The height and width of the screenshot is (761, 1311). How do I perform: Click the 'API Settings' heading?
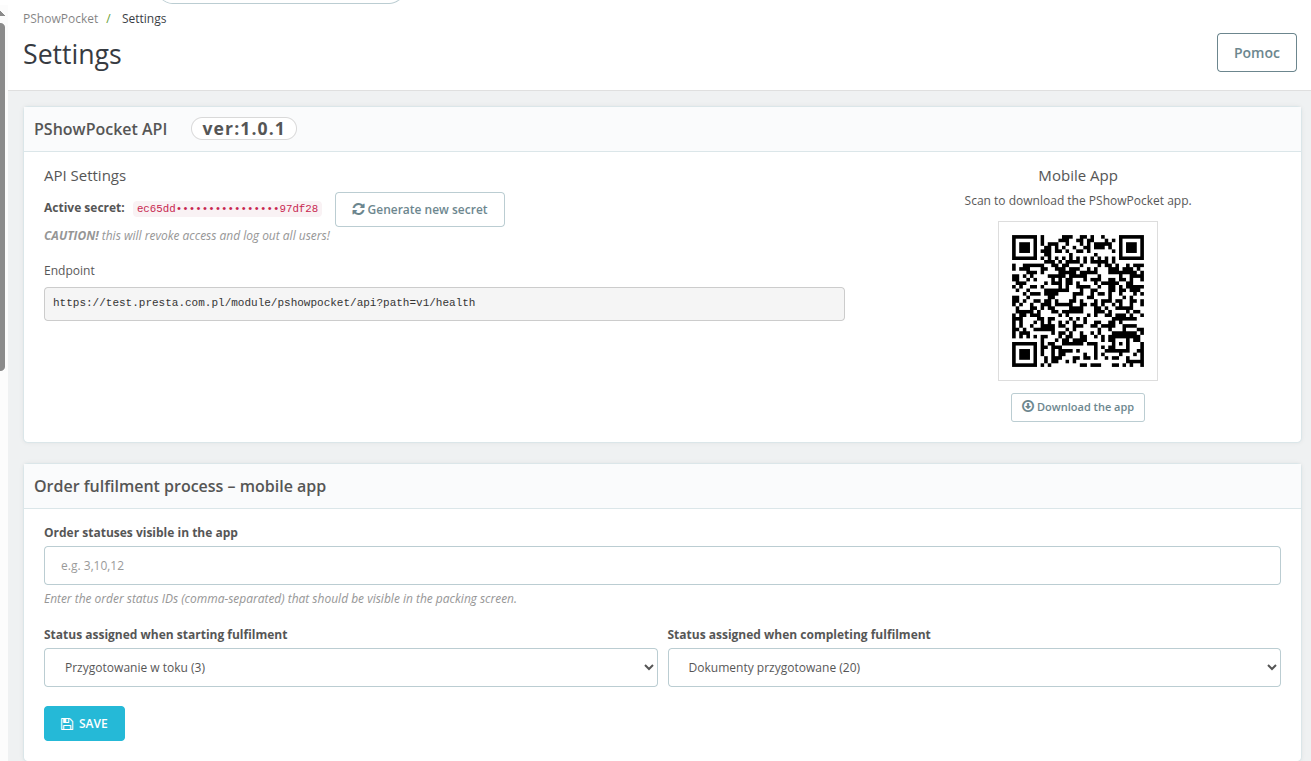click(x=85, y=176)
